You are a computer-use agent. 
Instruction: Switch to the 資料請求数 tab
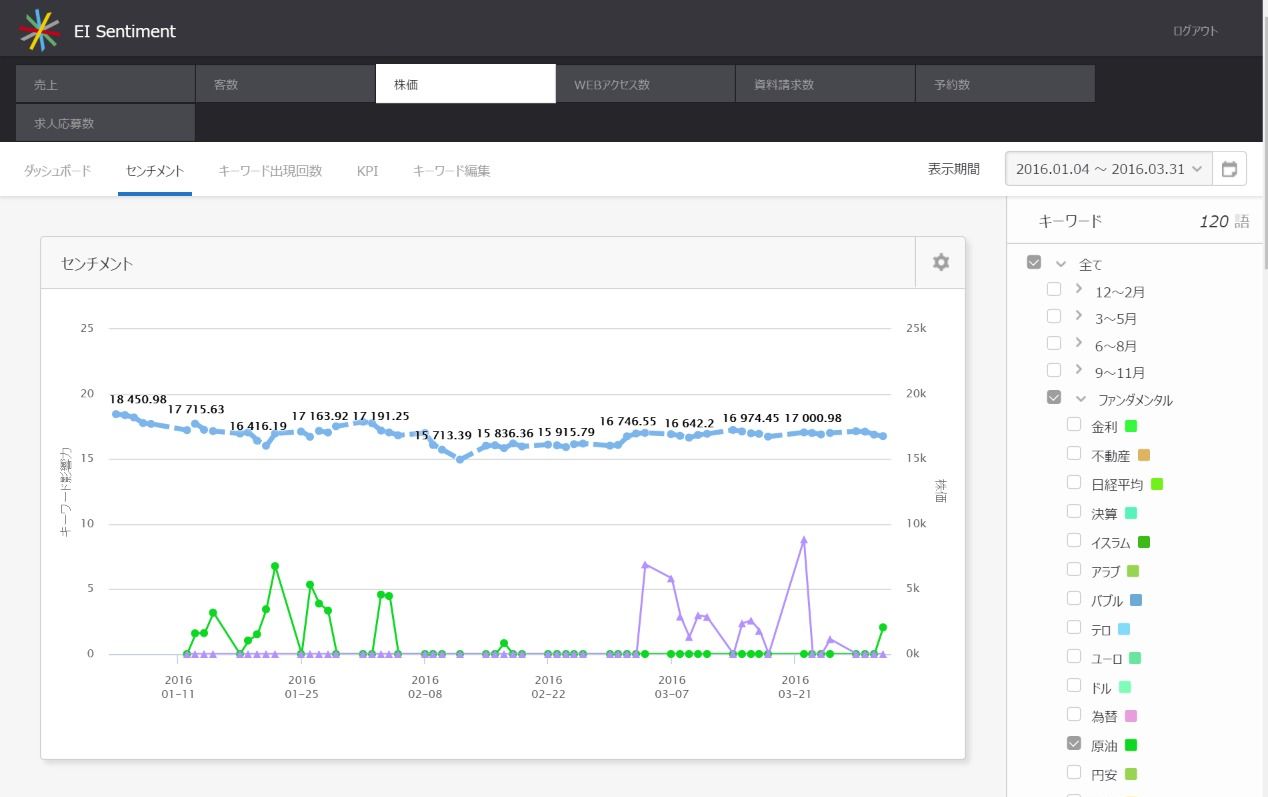point(825,84)
